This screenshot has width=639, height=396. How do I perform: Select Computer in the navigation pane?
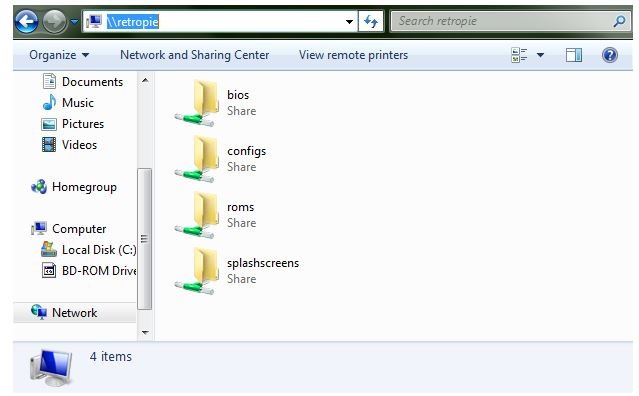click(x=79, y=229)
